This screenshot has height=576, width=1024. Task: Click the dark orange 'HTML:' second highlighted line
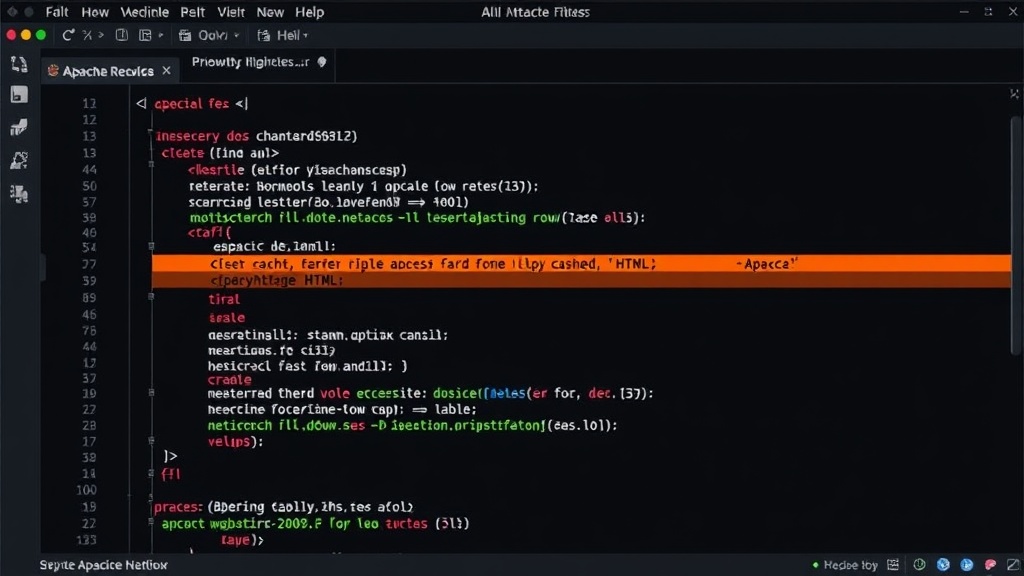(x=581, y=280)
